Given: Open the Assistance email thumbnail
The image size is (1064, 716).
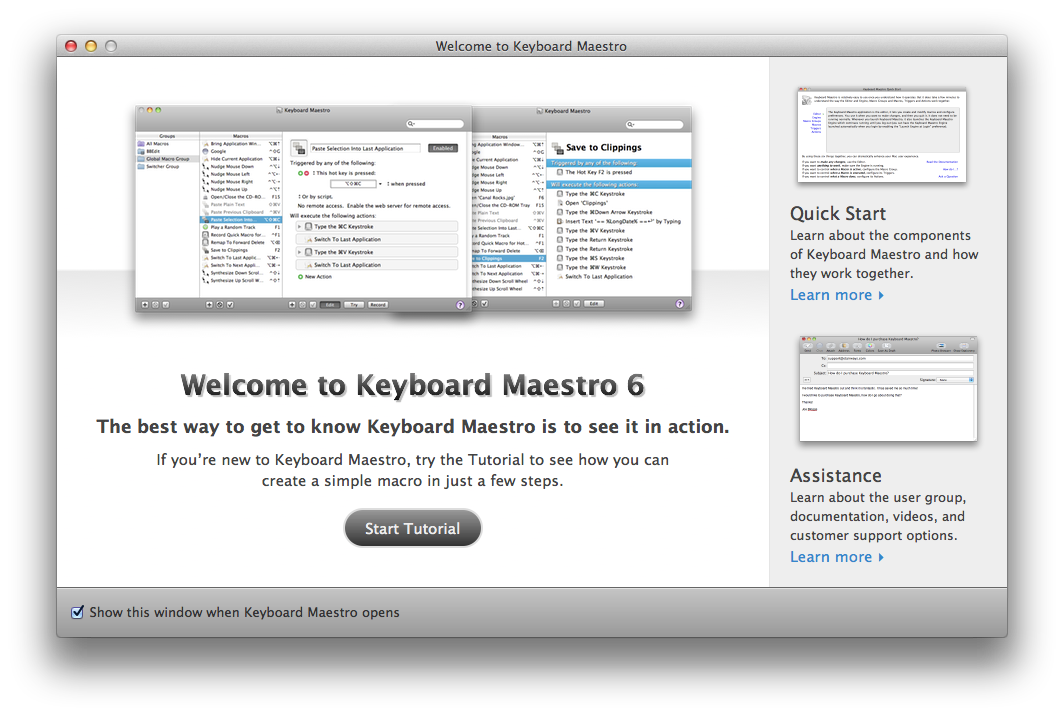Looking at the screenshot, I should coord(888,389).
